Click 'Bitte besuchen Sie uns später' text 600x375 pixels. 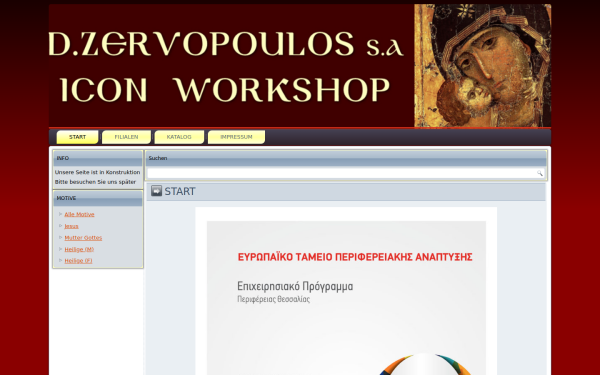coord(95,182)
